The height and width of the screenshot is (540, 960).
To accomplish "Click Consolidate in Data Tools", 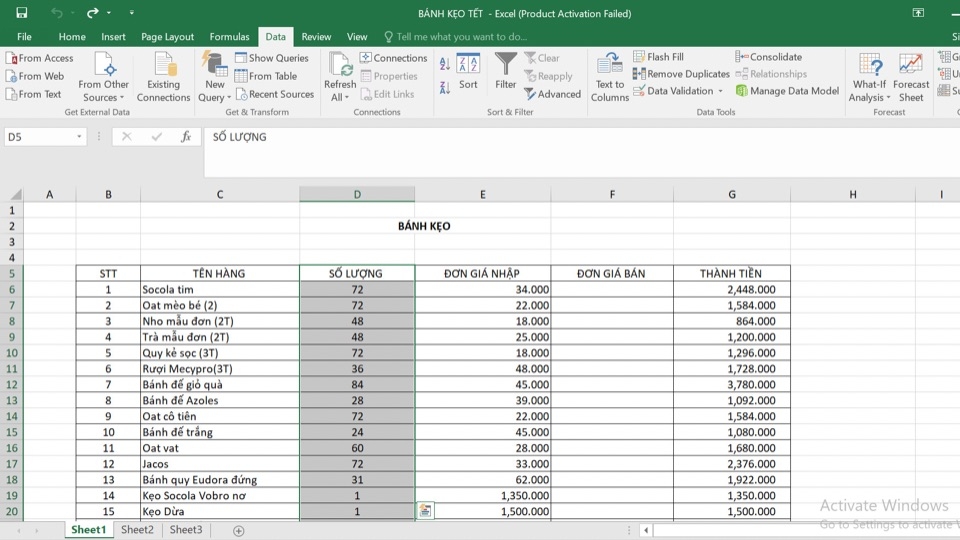I will point(768,57).
